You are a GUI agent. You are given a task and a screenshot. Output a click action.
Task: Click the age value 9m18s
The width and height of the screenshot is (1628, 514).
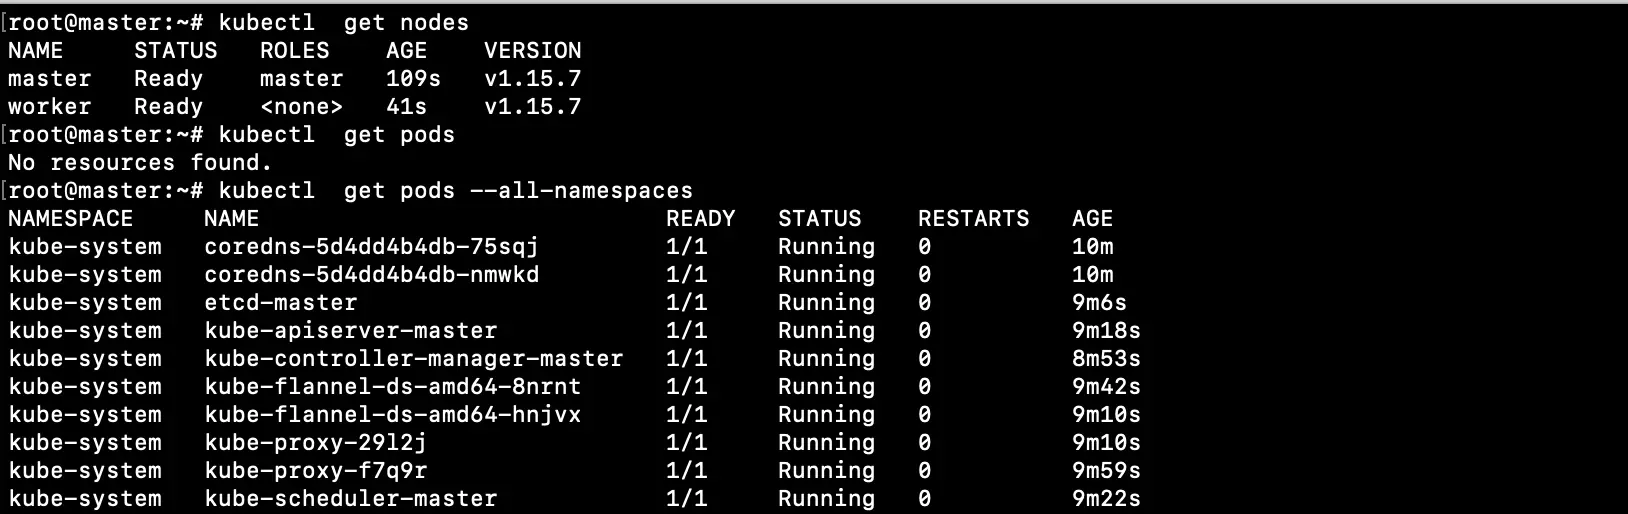point(1106,330)
